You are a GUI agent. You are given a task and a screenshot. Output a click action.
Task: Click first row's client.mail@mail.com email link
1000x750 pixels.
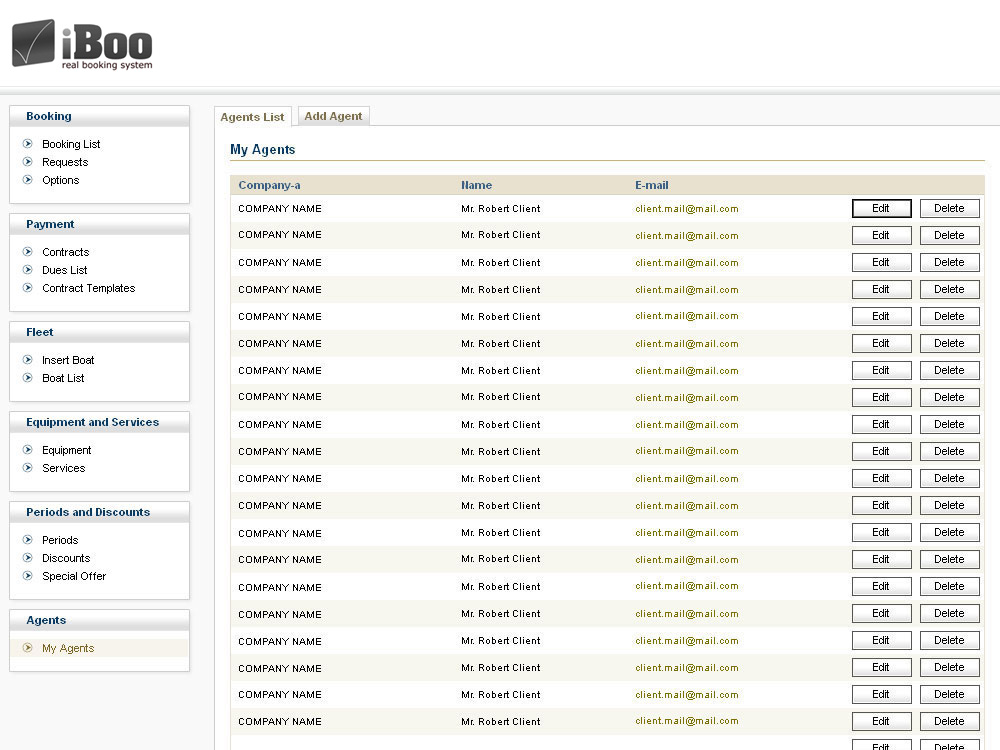[x=686, y=209]
